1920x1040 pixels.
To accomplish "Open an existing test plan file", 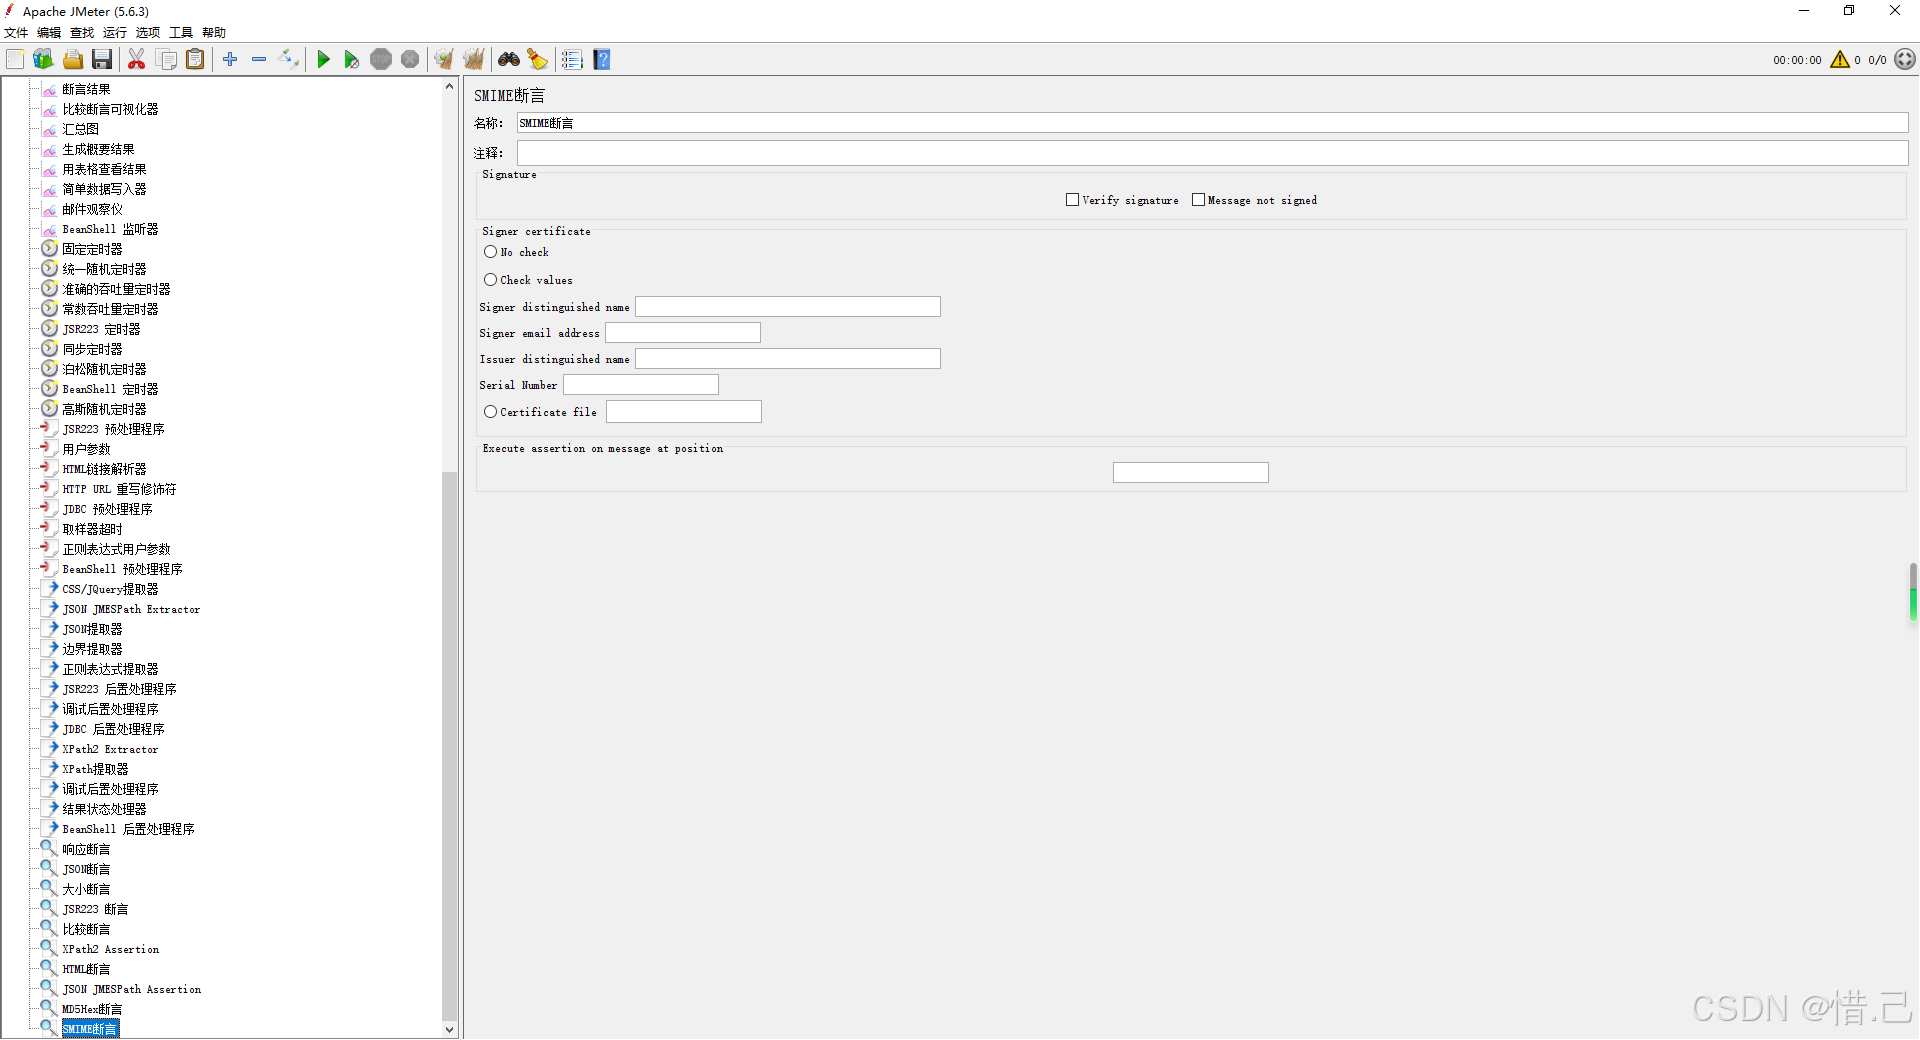I will coord(73,60).
